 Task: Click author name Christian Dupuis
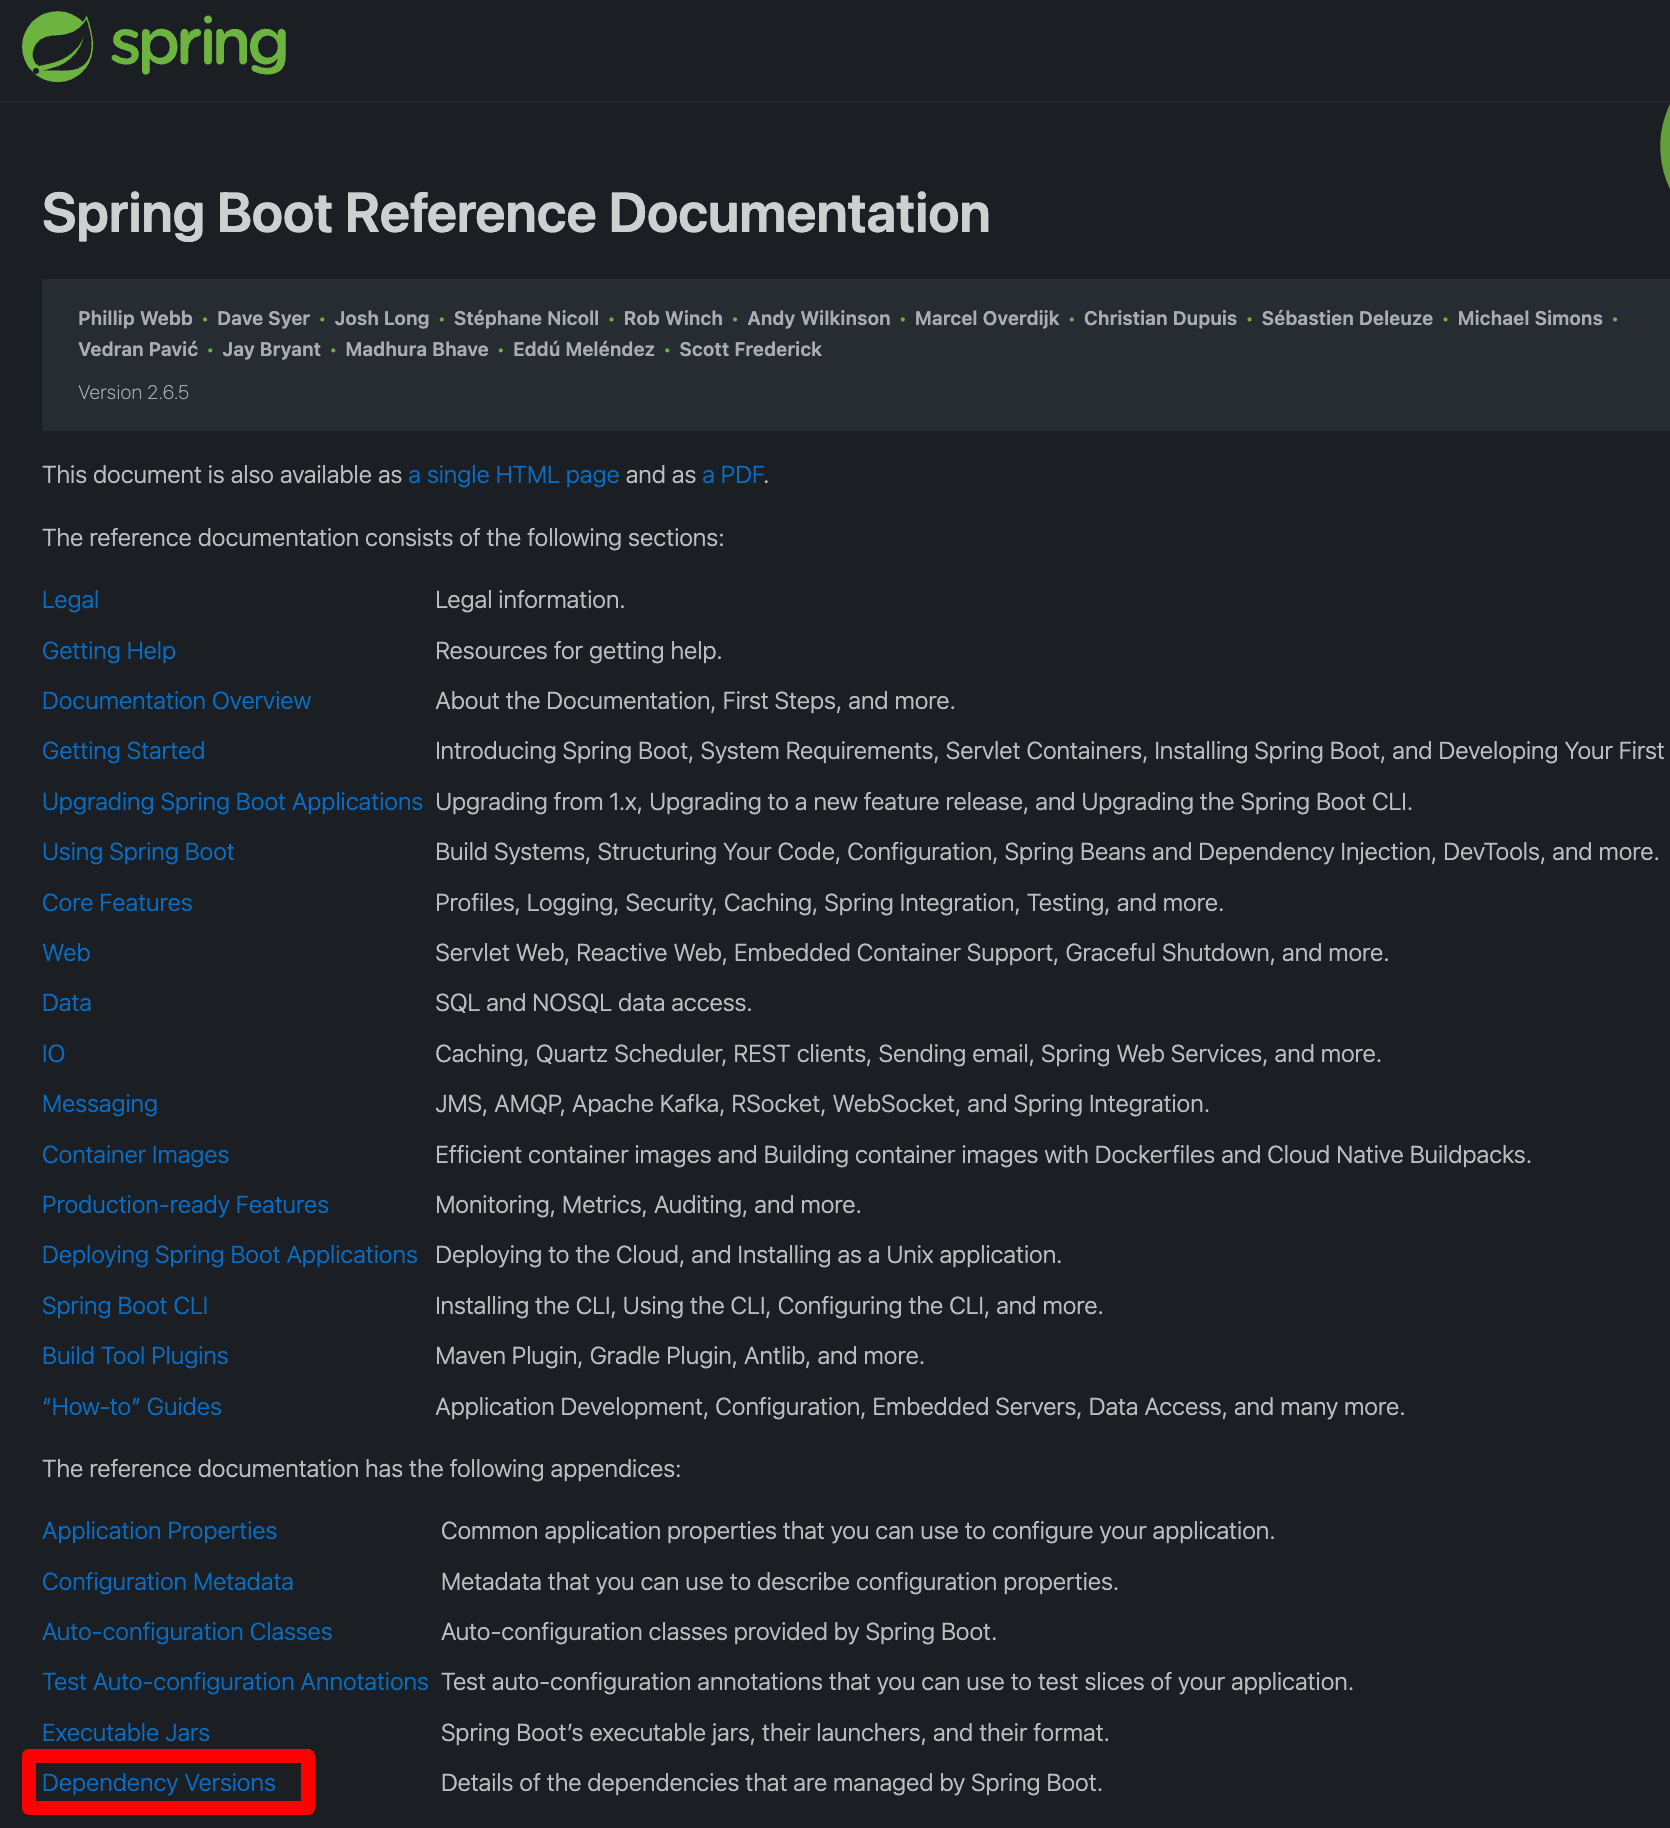[1160, 318]
